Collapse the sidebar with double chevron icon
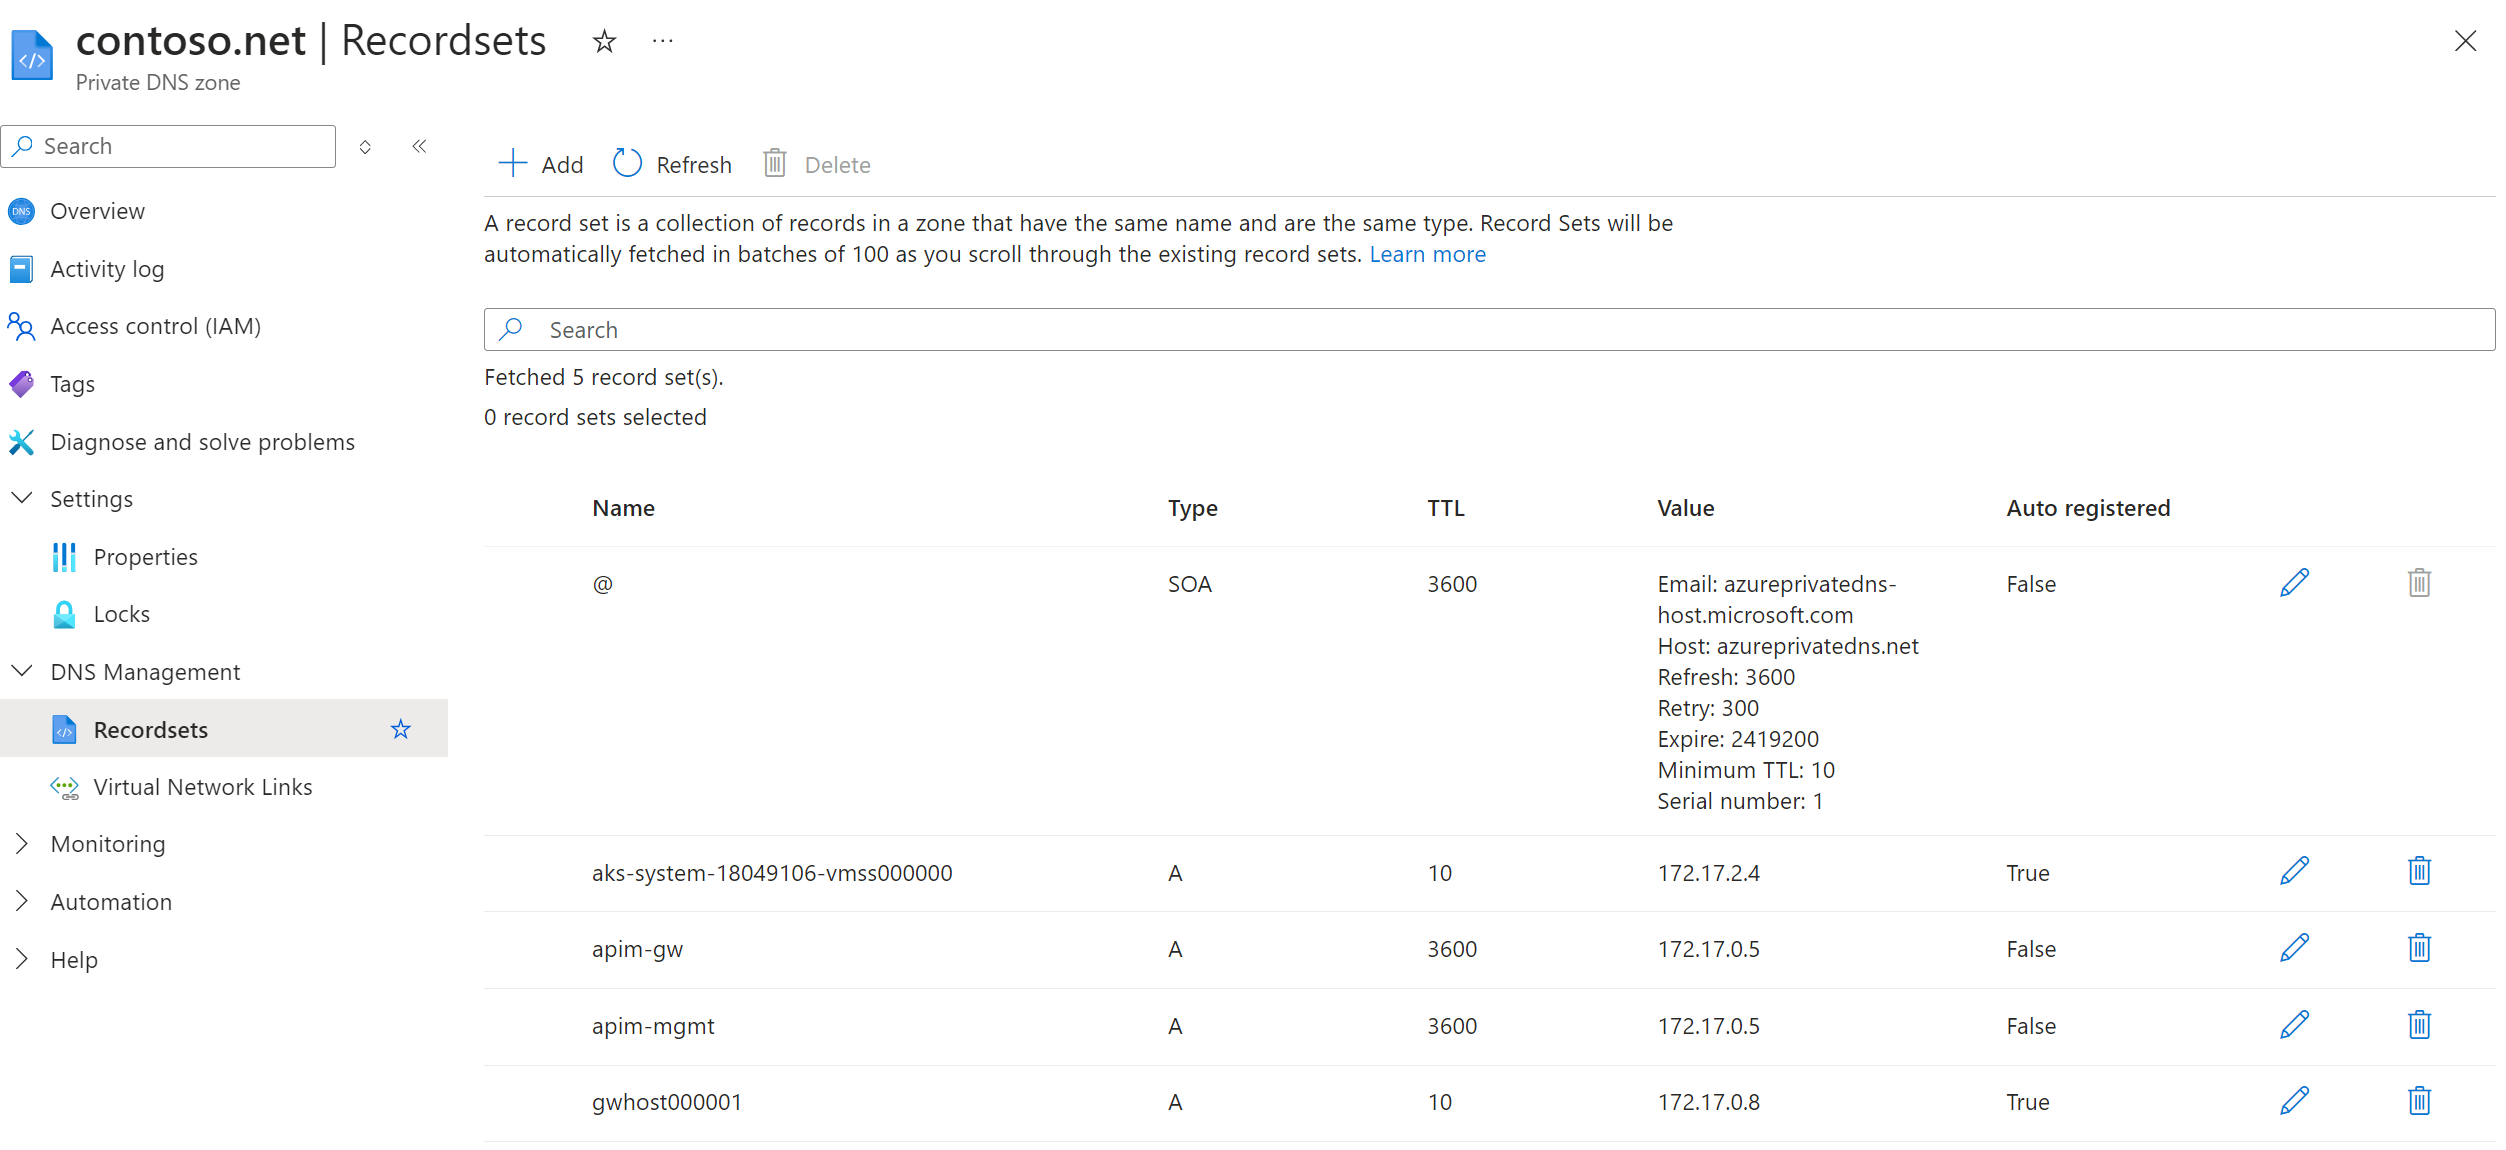Viewport: 2506px width, 1150px height. tap(419, 146)
